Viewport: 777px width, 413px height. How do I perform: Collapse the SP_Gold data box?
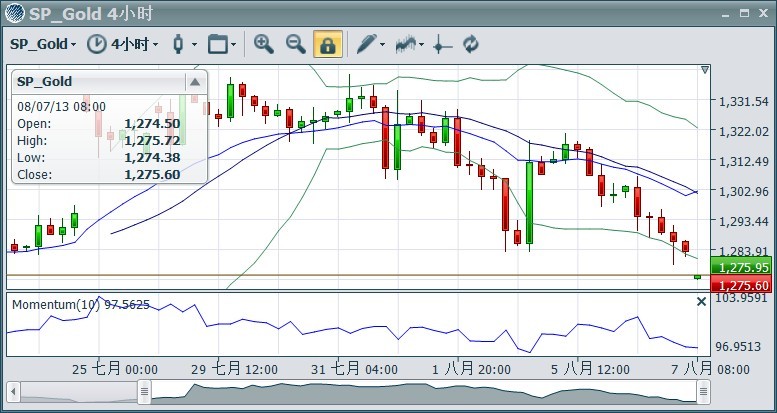point(195,82)
